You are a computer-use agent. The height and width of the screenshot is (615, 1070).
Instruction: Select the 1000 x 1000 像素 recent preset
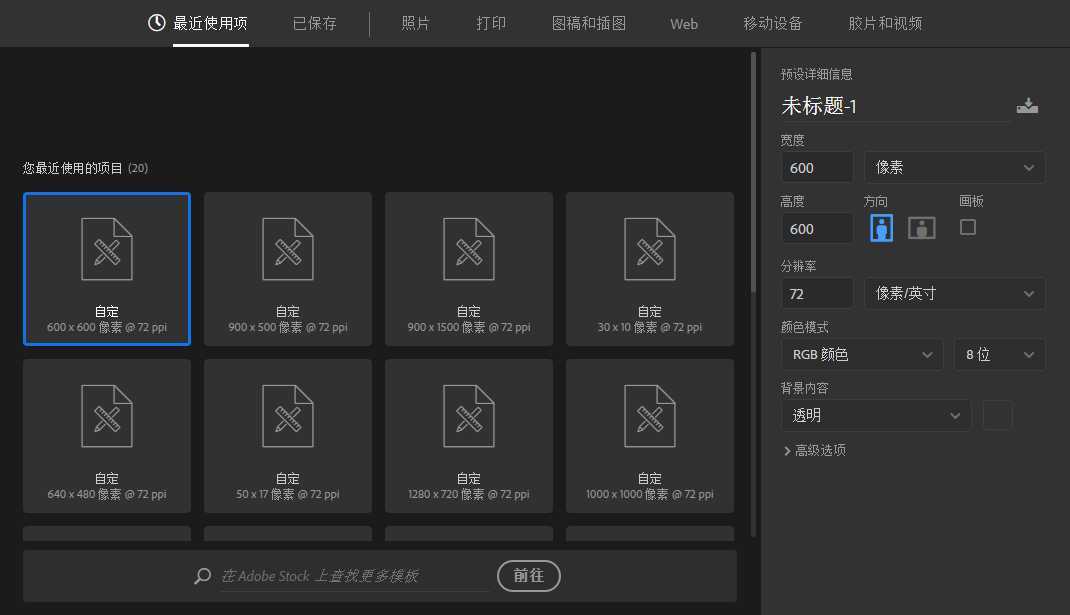click(649, 435)
